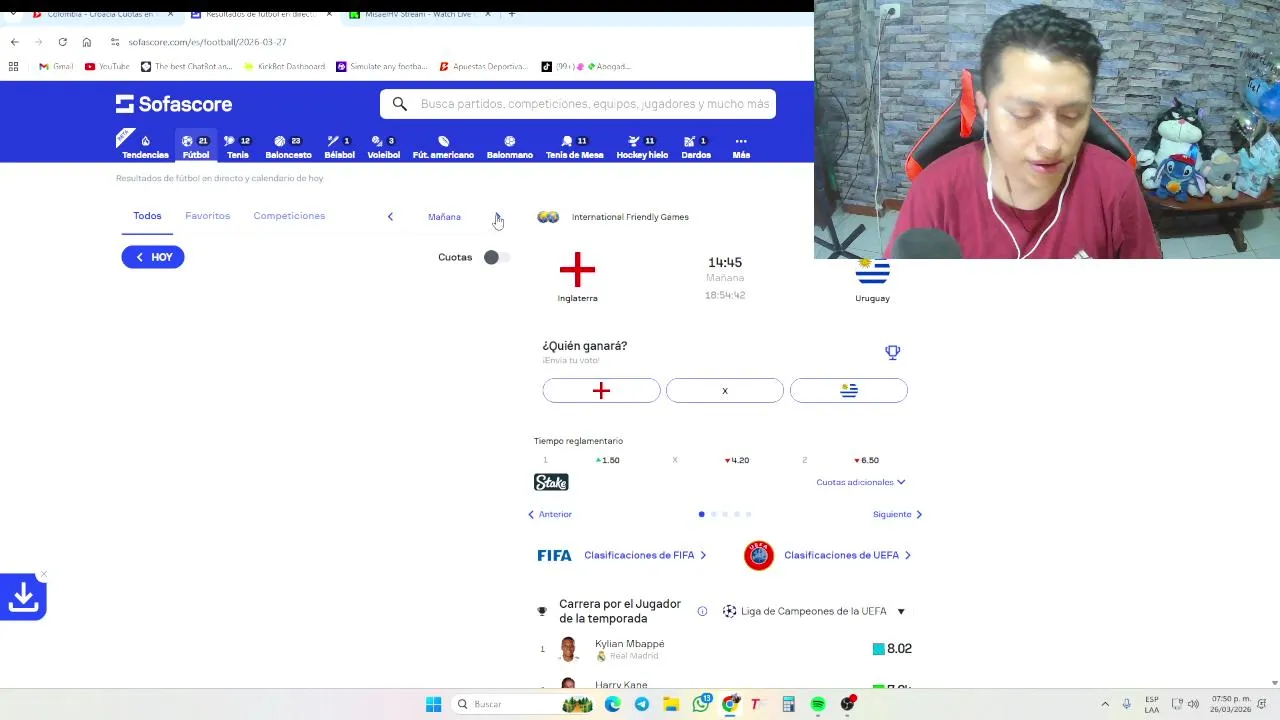Open WhatsApp from taskbar

tap(701, 704)
